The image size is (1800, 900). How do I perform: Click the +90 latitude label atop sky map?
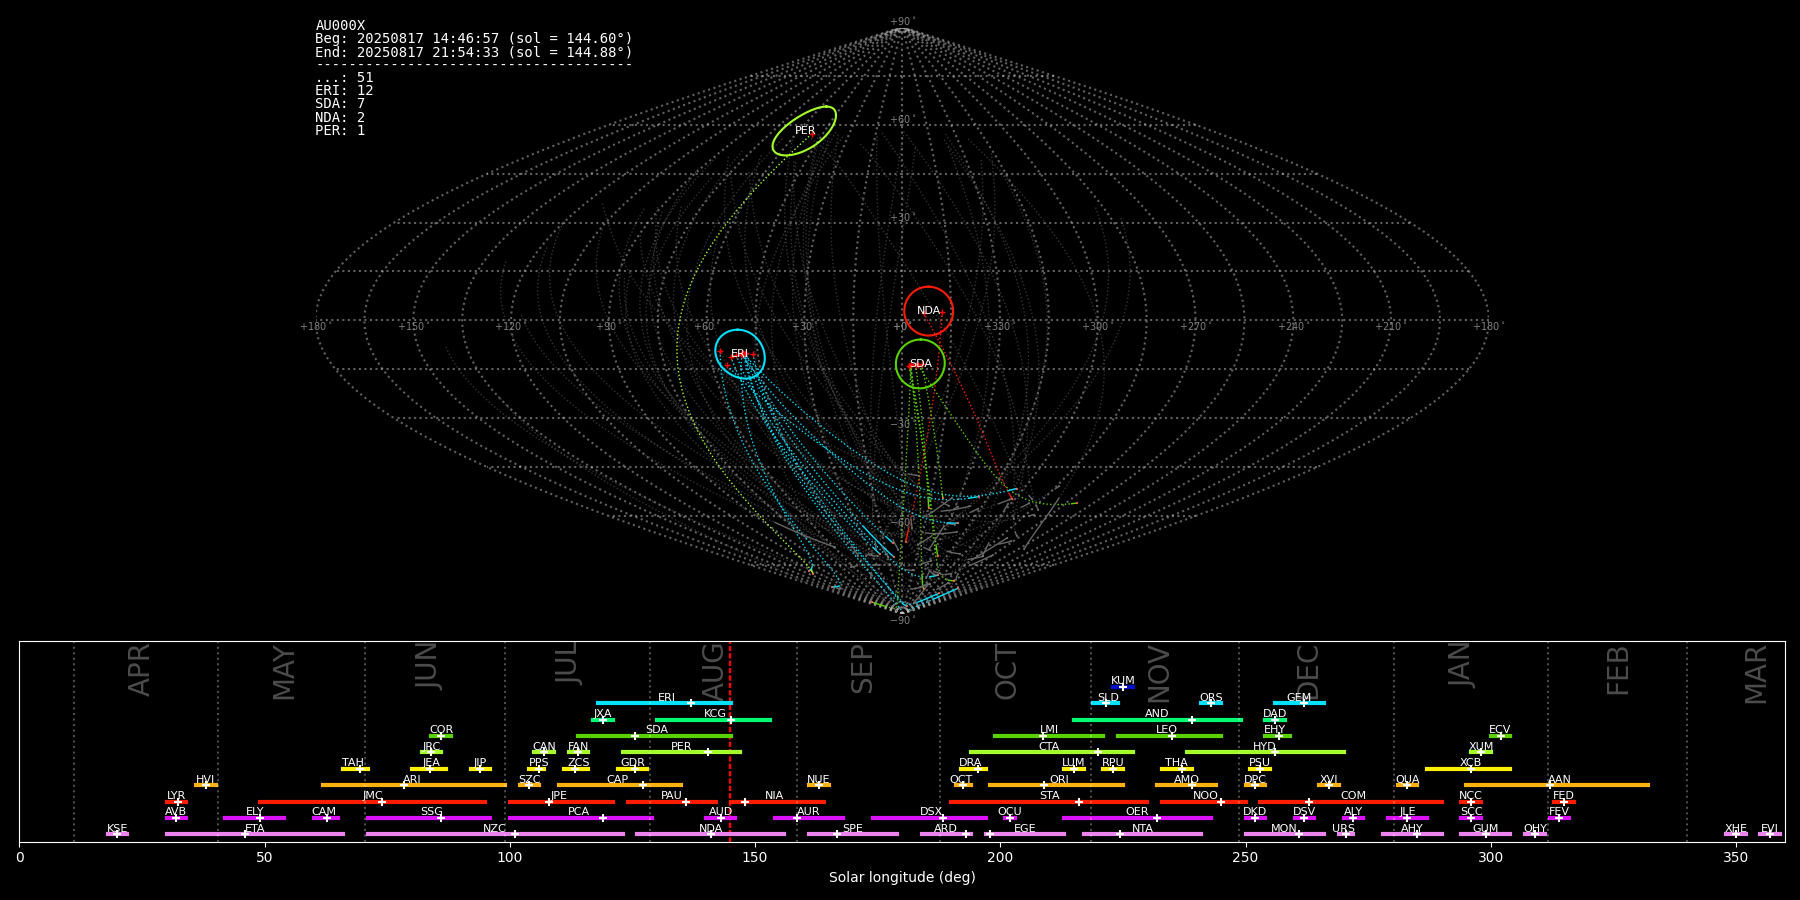[x=901, y=22]
